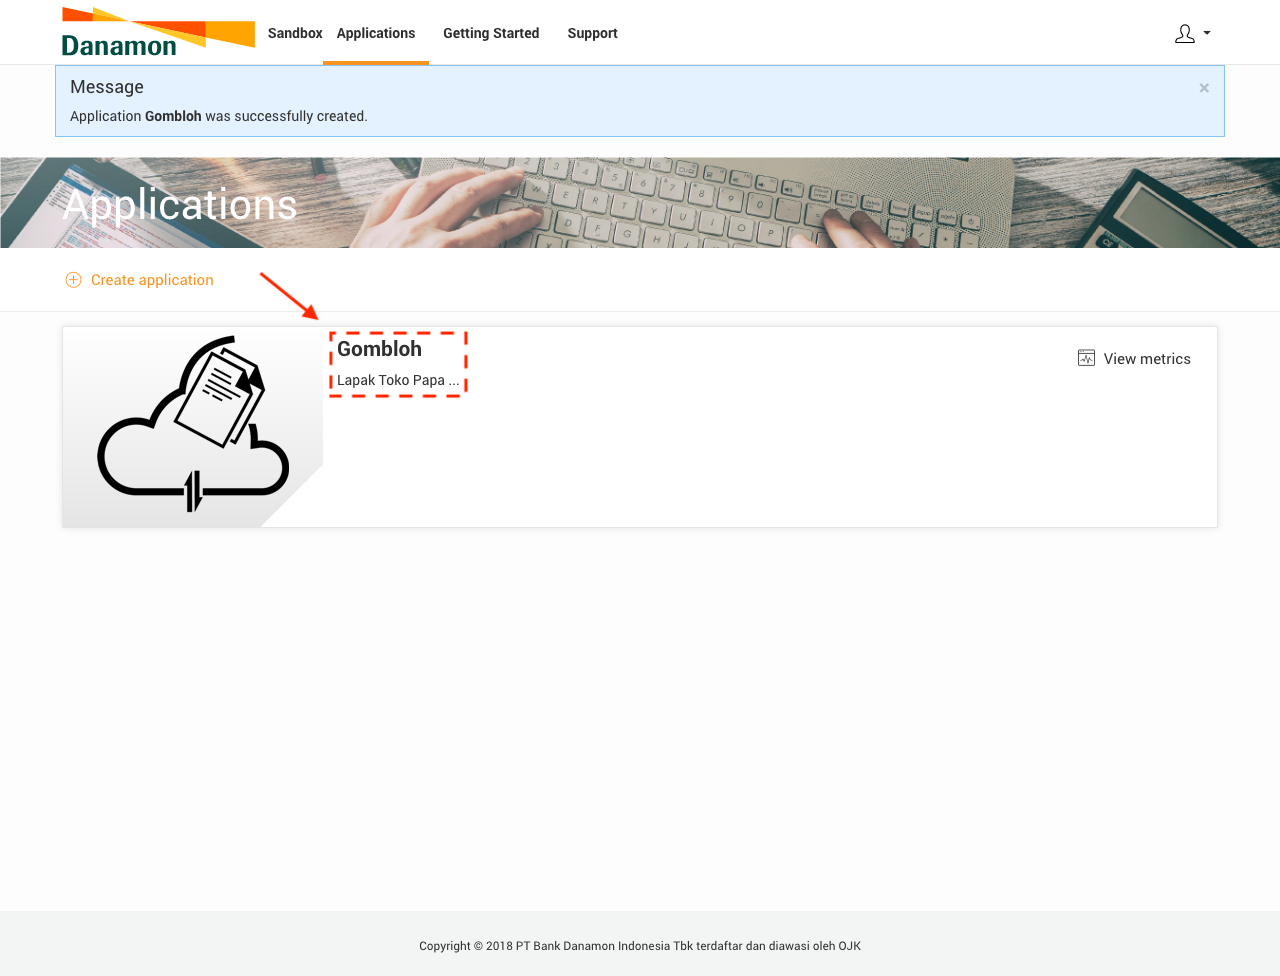Click the Create application link
The width and height of the screenshot is (1280, 976).
coord(152,280)
